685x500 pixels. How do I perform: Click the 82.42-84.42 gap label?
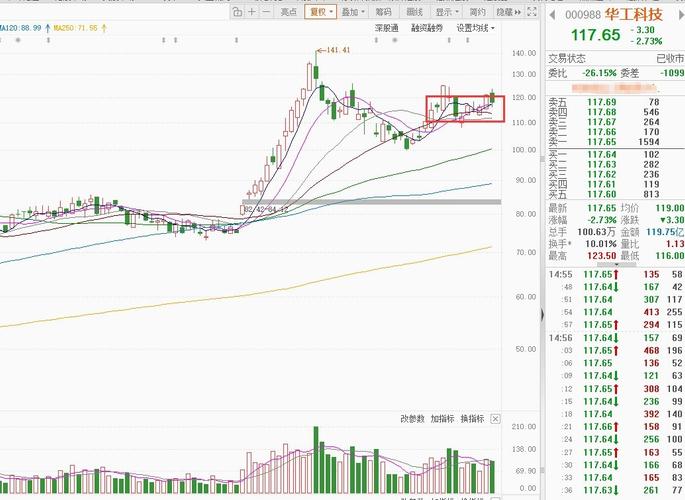266,210
